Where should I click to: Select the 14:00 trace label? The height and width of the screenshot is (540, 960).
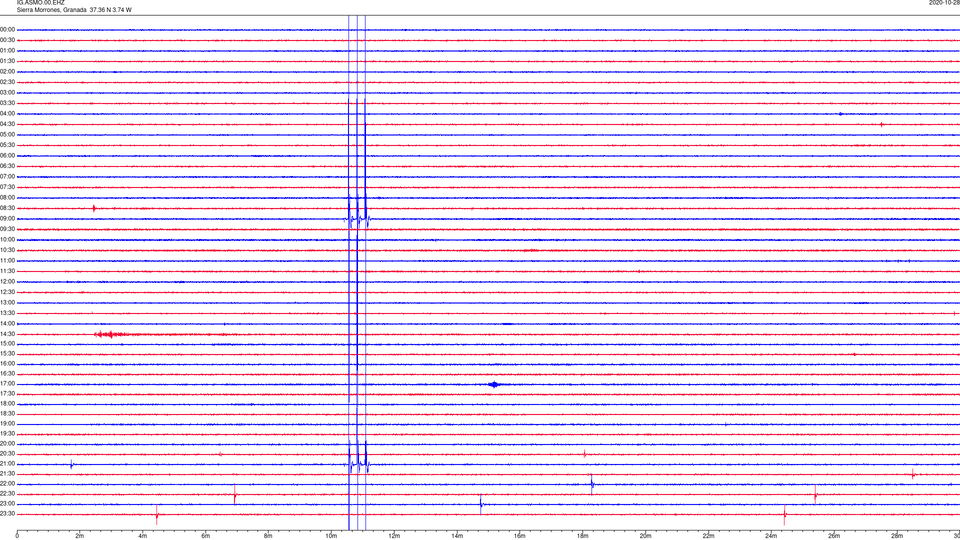[x=7, y=323]
